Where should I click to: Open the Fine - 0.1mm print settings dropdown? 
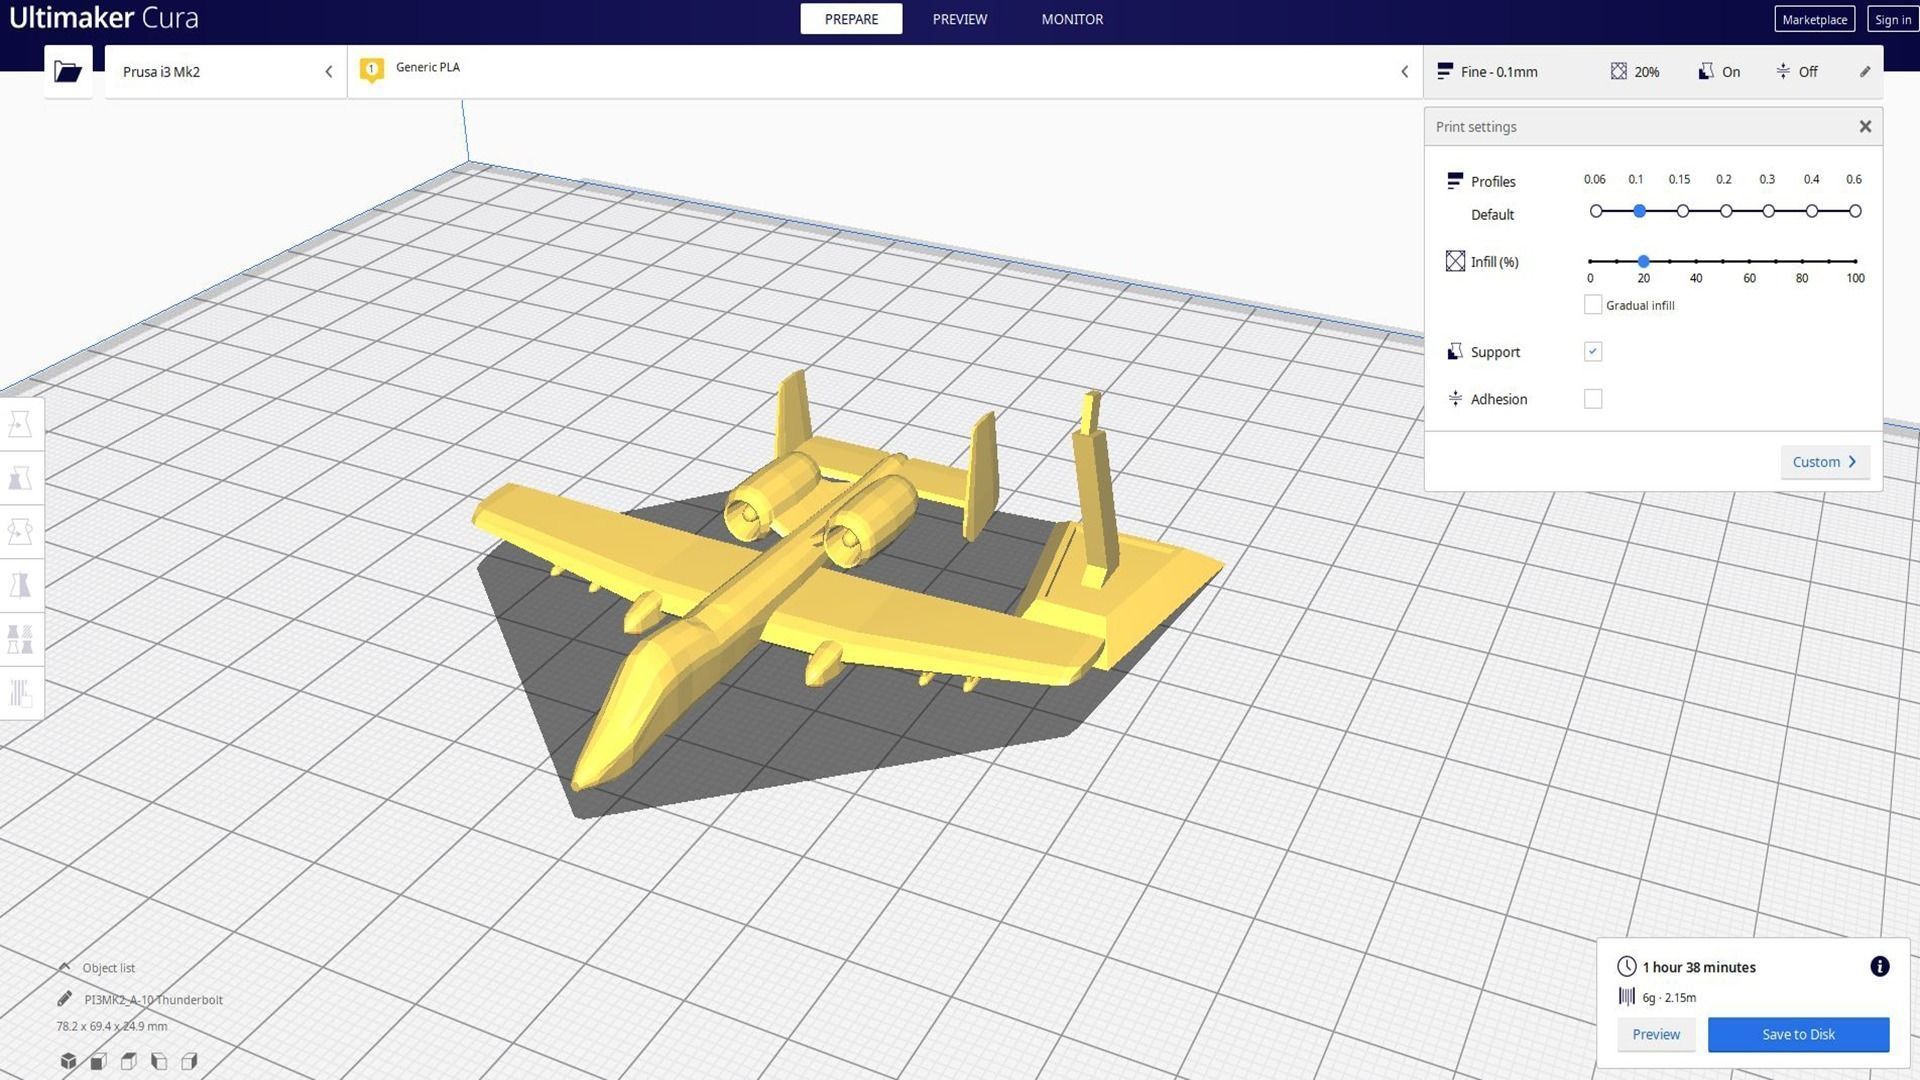[x=1652, y=71]
